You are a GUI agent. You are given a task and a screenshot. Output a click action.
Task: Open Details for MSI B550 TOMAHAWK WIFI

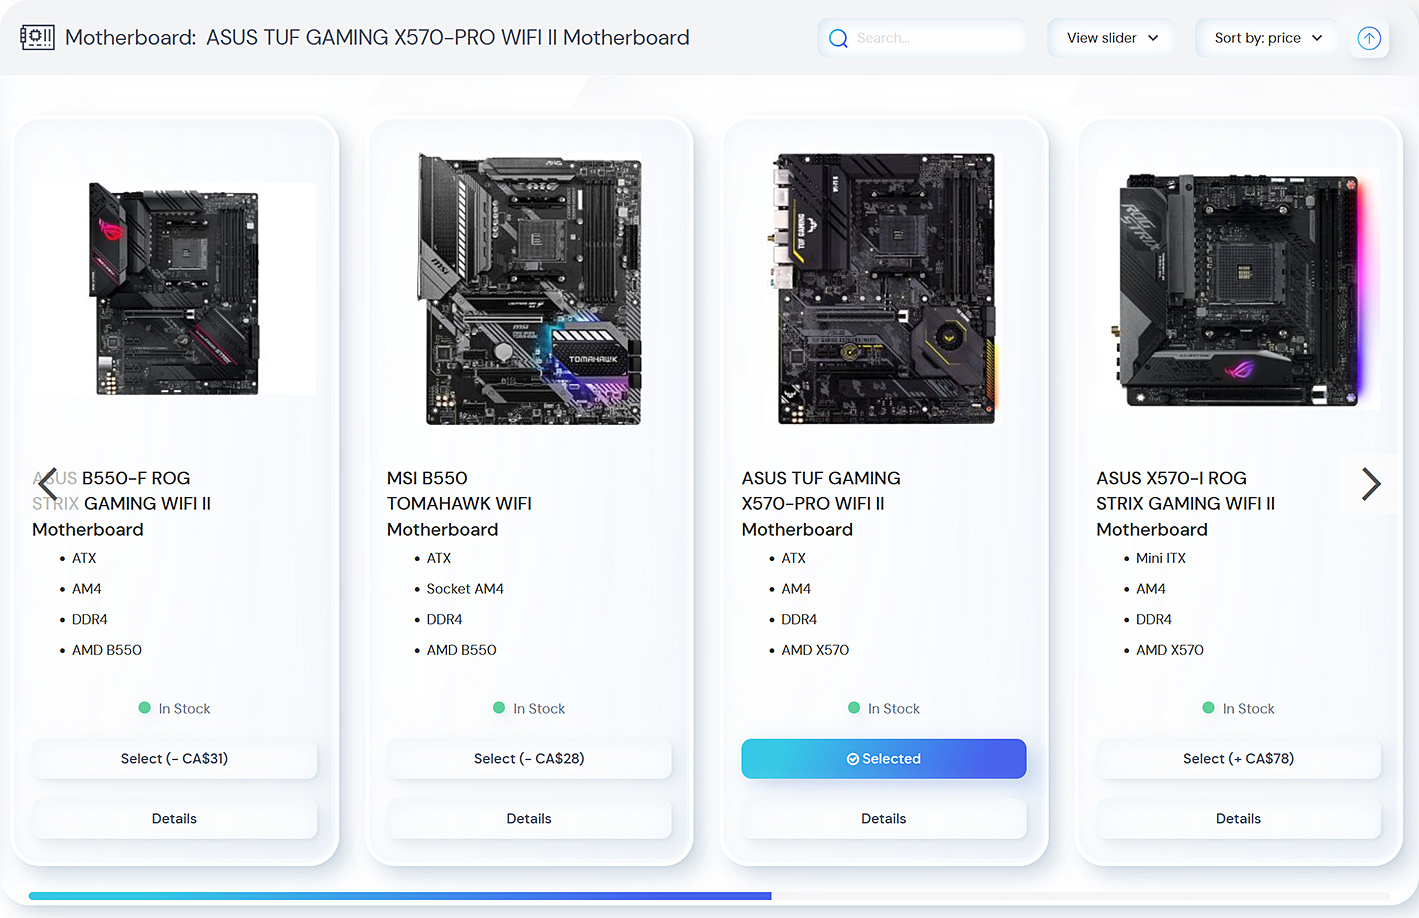(x=529, y=819)
